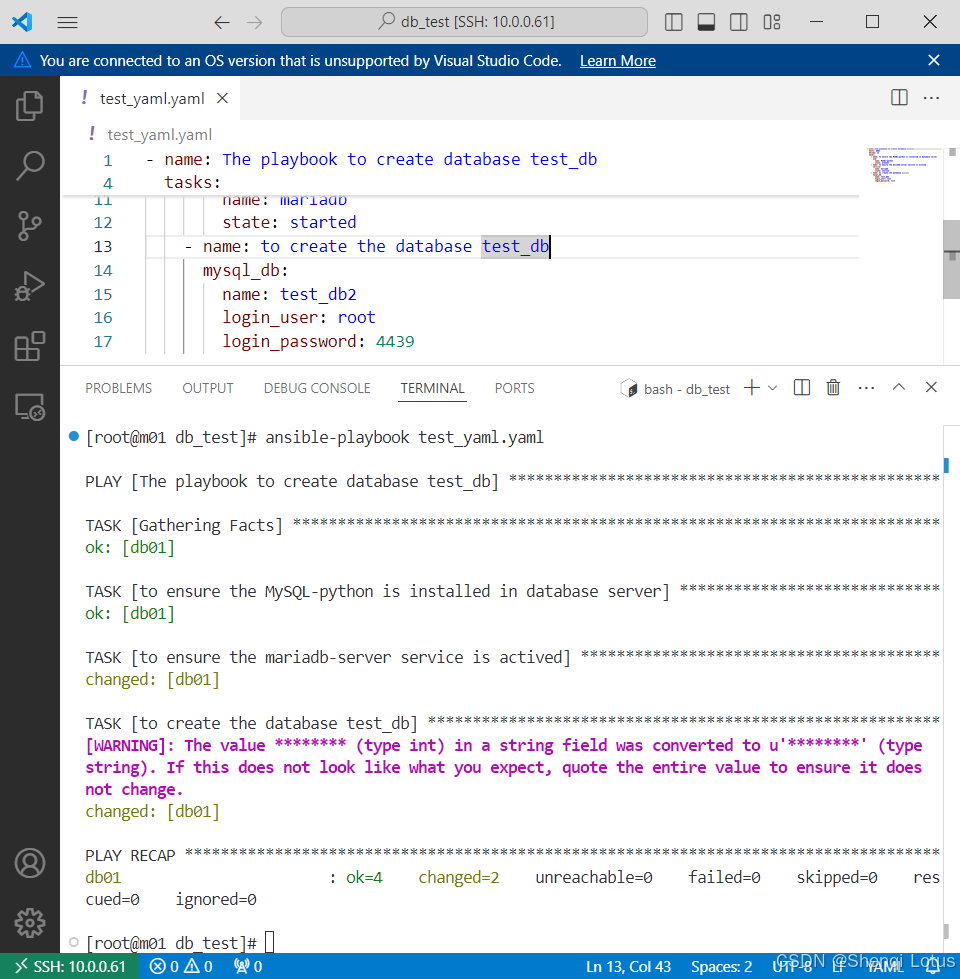The height and width of the screenshot is (979, 960).
Task: Open the new terminal launch profile dropdown
Action: (x=773, y=388)
